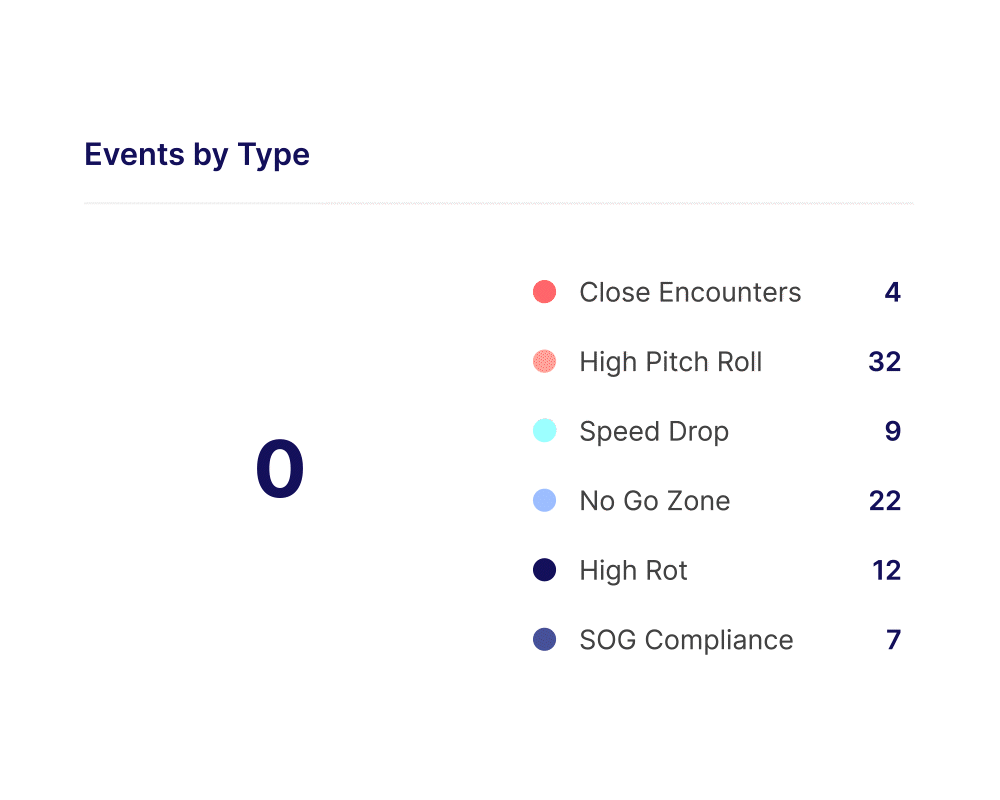The height and width of the screenshot is (800, 1000).
Task: Click the High Pitch Roll count 32
Action: (x=885, y=361)
